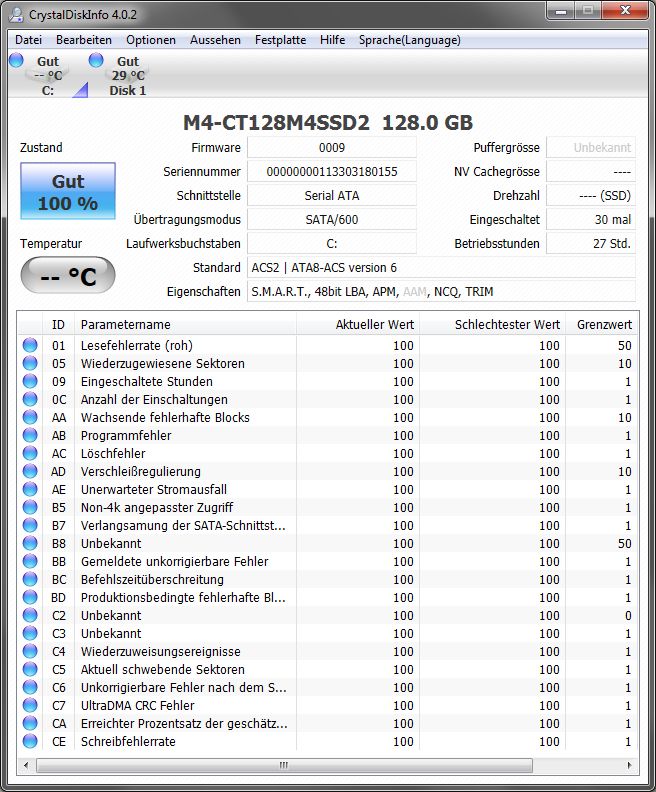
Task: Click the status orb for Wachsende fehlerhafte Blocks
Action: click(x=30, y=417)
